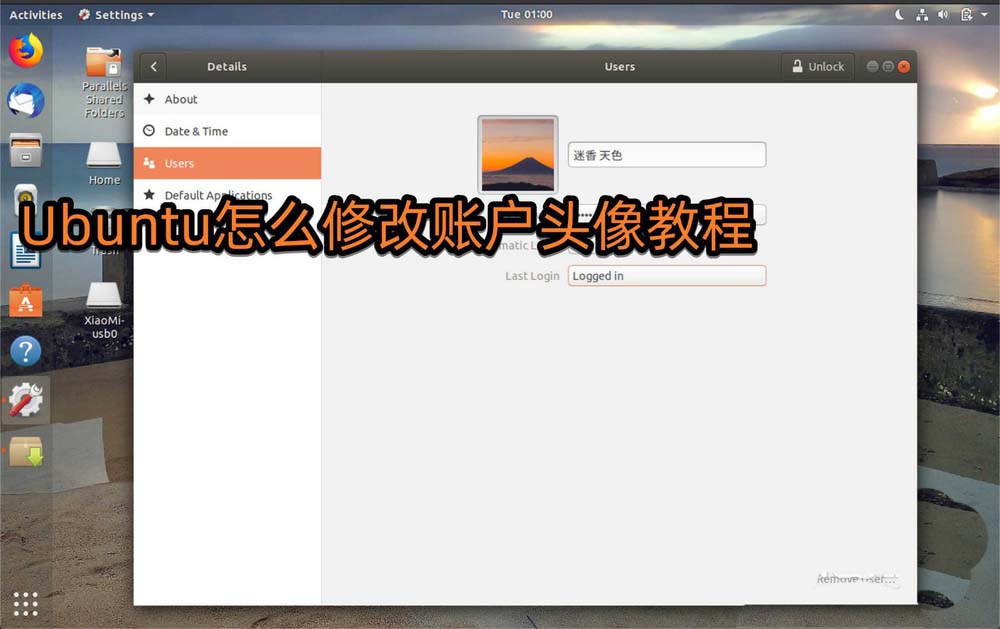The image size is (1000, 629).
Task: Open the Home desktop folder
Action: pyautogui.click(x=104, y=164)
